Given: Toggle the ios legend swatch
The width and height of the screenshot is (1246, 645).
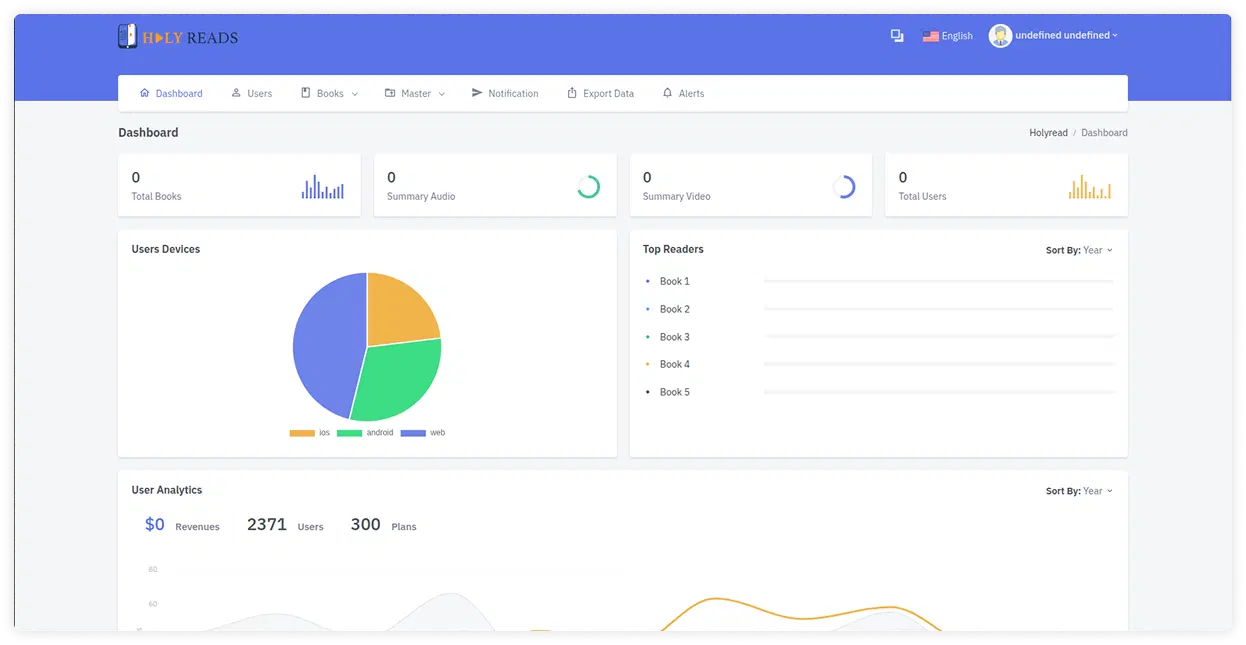Looking at the screenshot, I should click(x=302, y=433).
